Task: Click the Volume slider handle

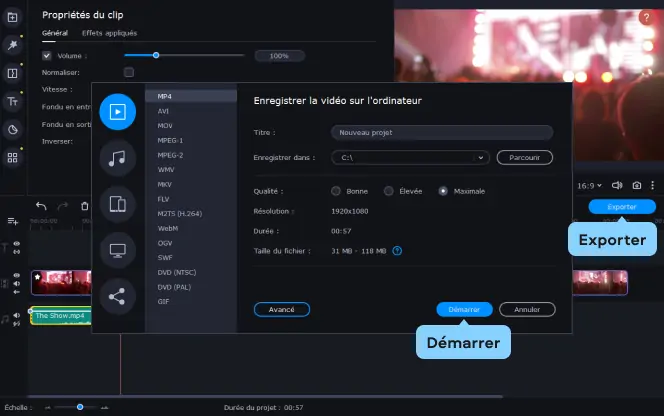Action: point(156,55)
